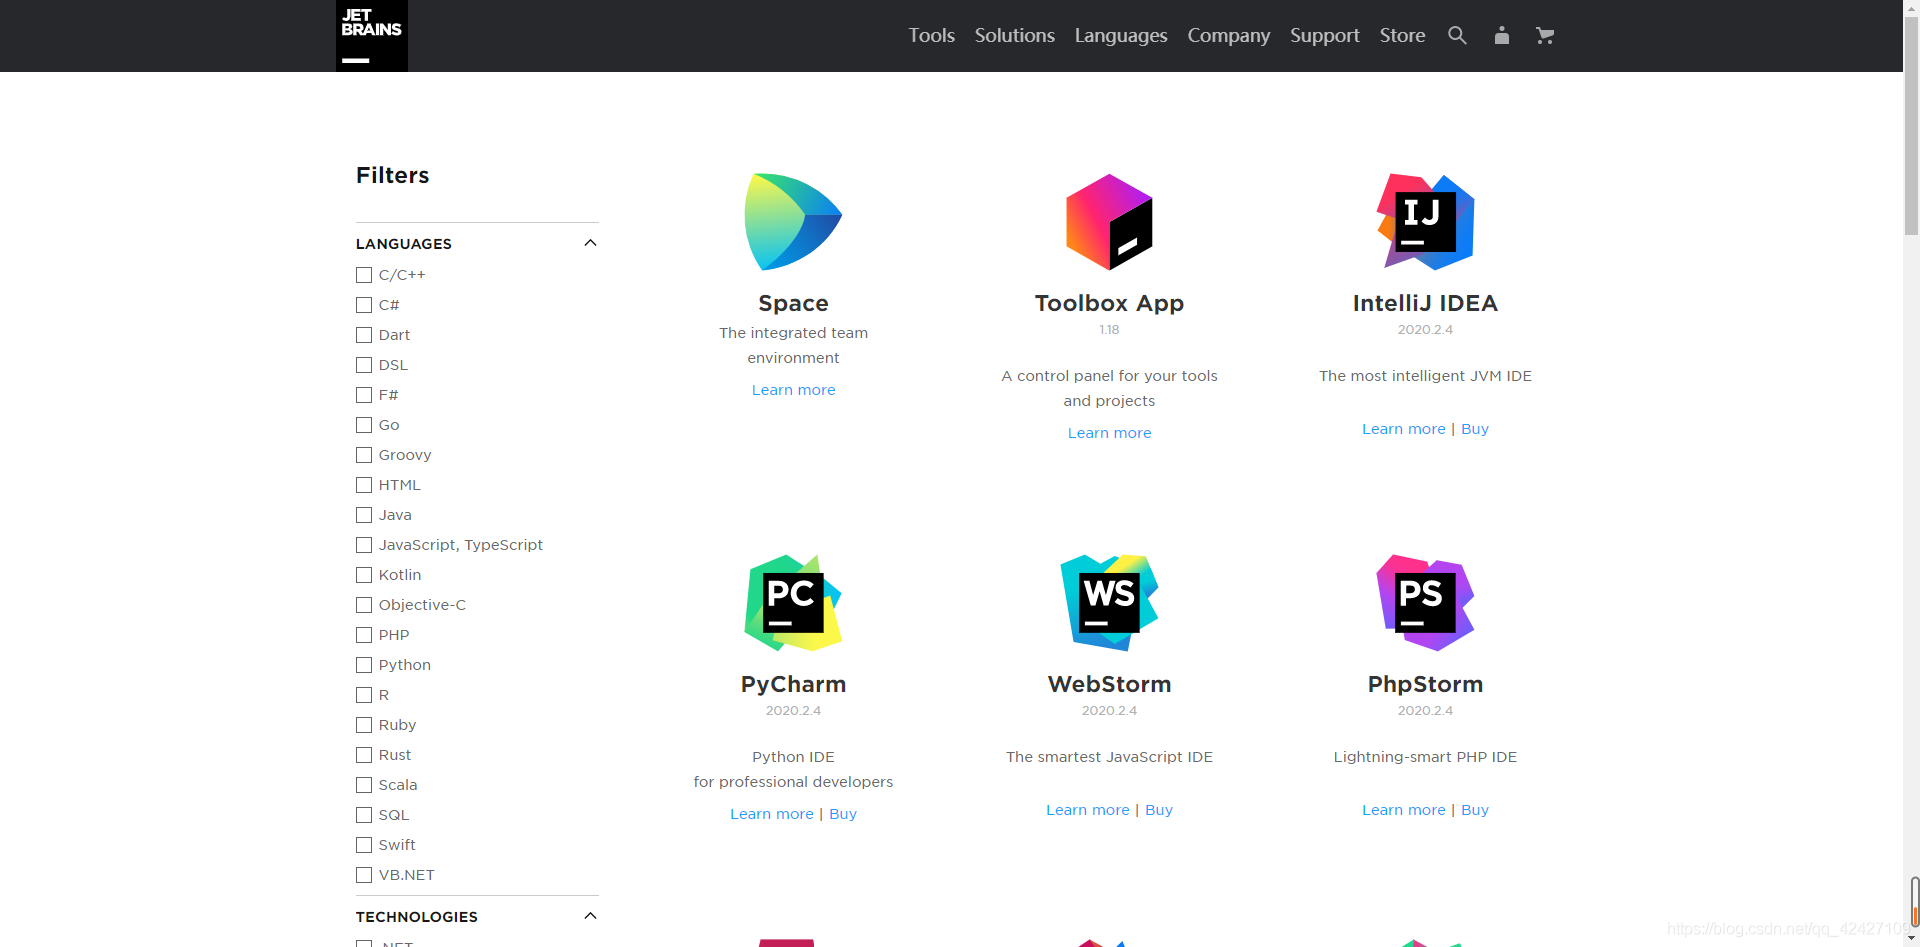
Task: Go to the Store menu item
Action: (x=1403, y=36)
